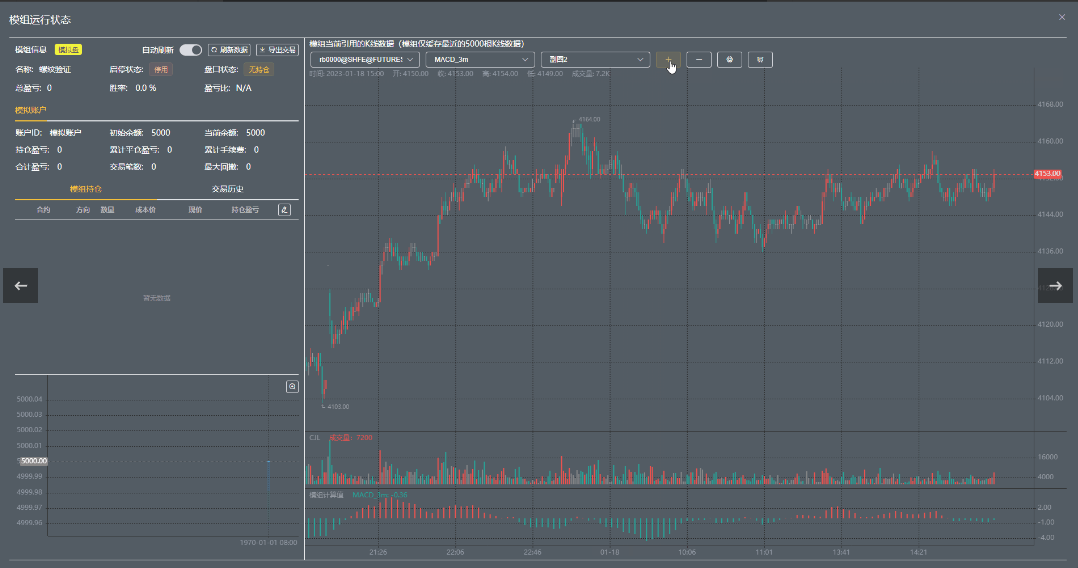Screen dimensions: 1078x568
Task: Go to next item with right arrow
Action: [1054, 285]
